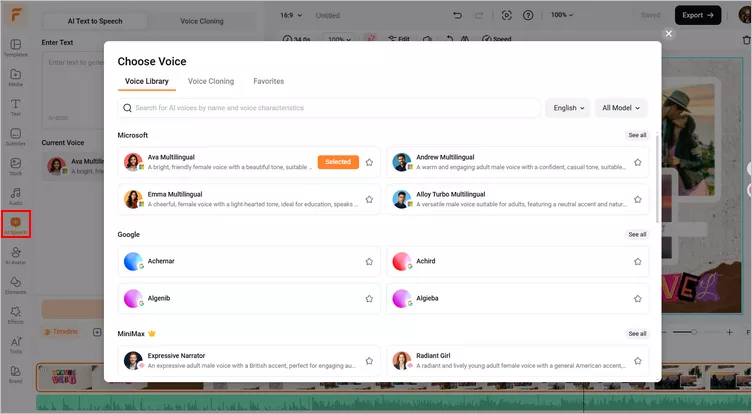Open the Media sidebar panel
Screen dimensions: 752x414
tap(15, 78)
